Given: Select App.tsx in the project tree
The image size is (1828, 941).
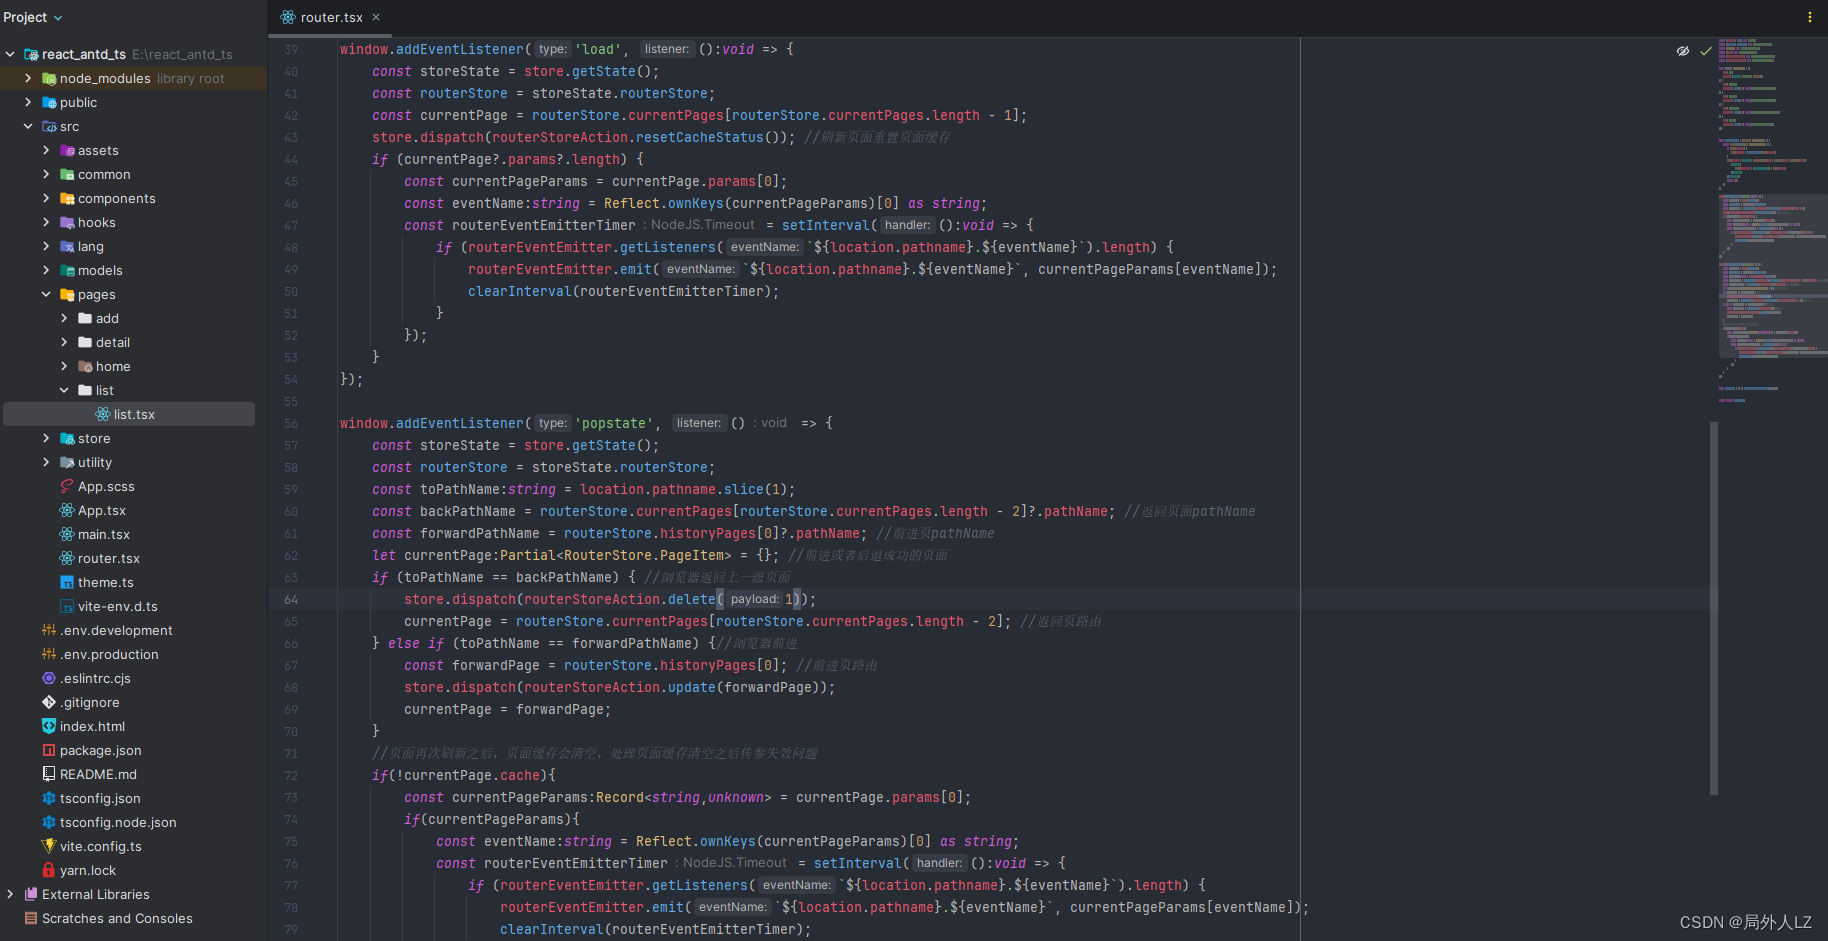Looking at the screenshot, I should click(x=102, y=510).
